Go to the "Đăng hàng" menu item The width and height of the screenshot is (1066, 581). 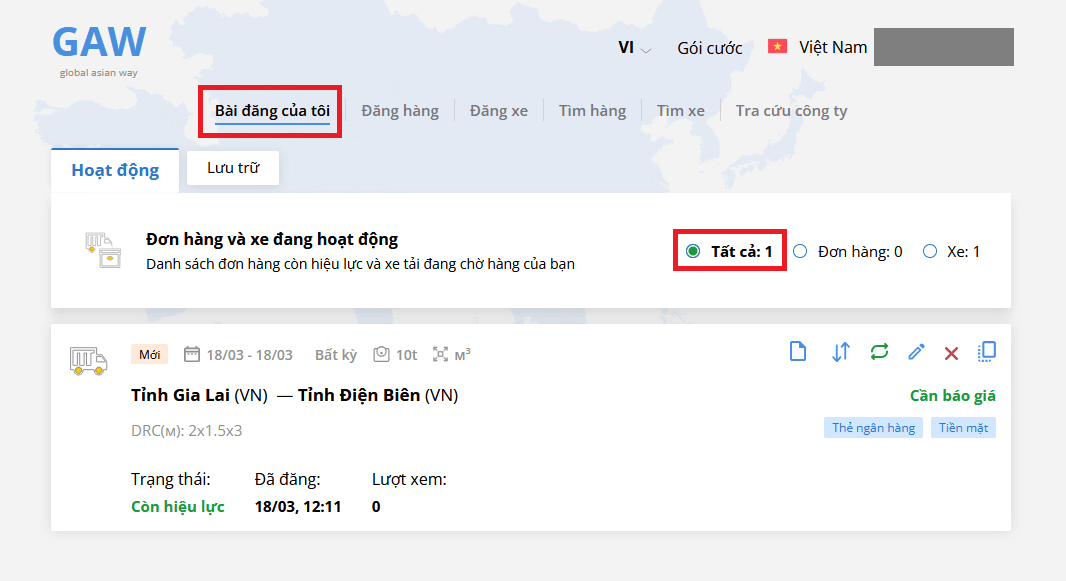[400, 111]
